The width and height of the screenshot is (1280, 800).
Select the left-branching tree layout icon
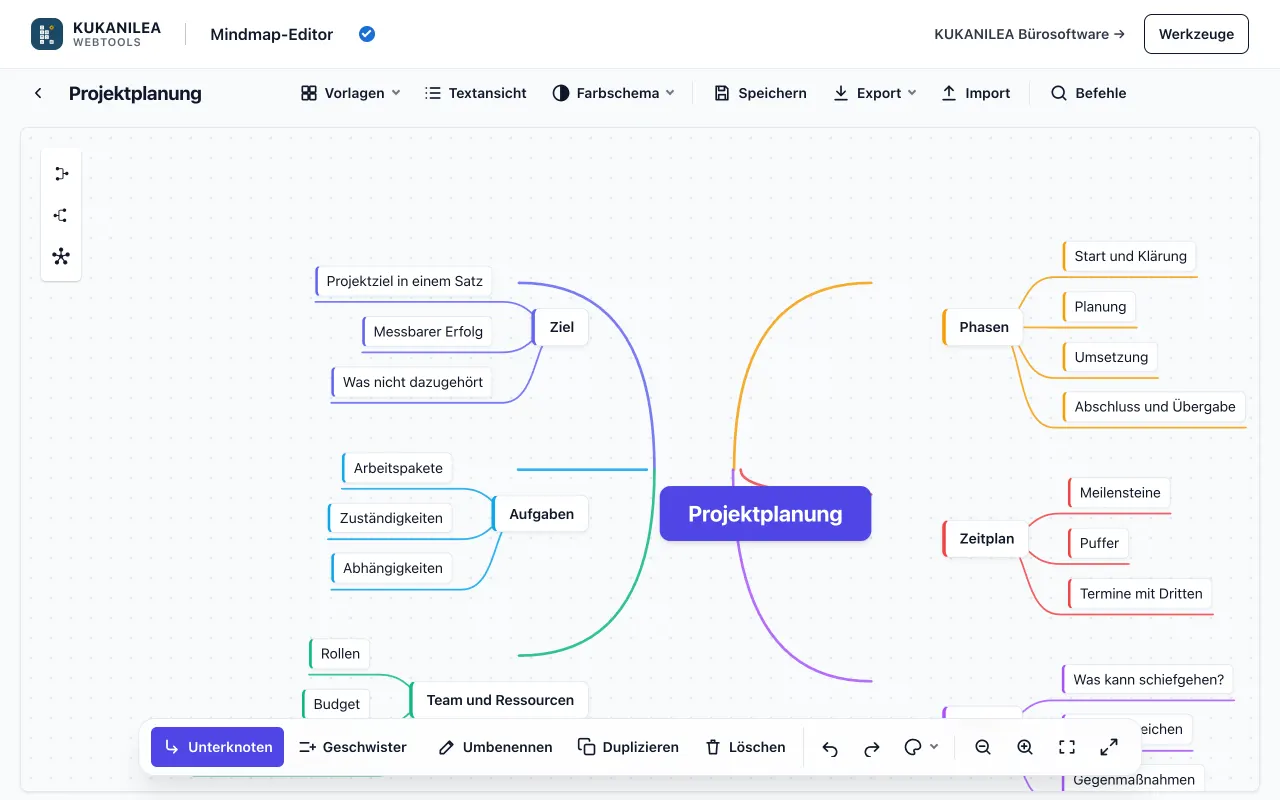coord(61,215)
